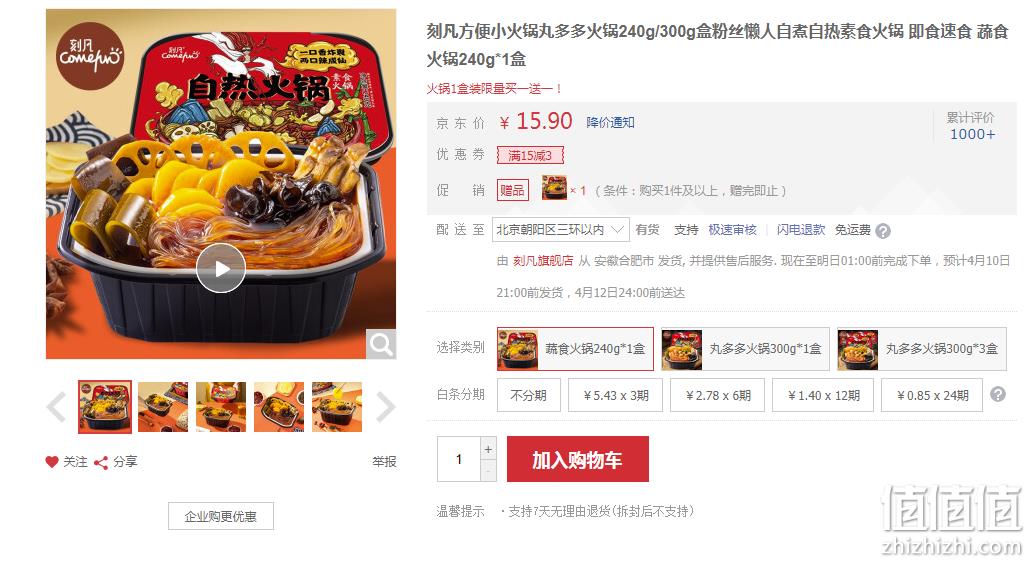
Task: Select the ¥5.43 x 3期 installment option
Action: coord(615,395)
